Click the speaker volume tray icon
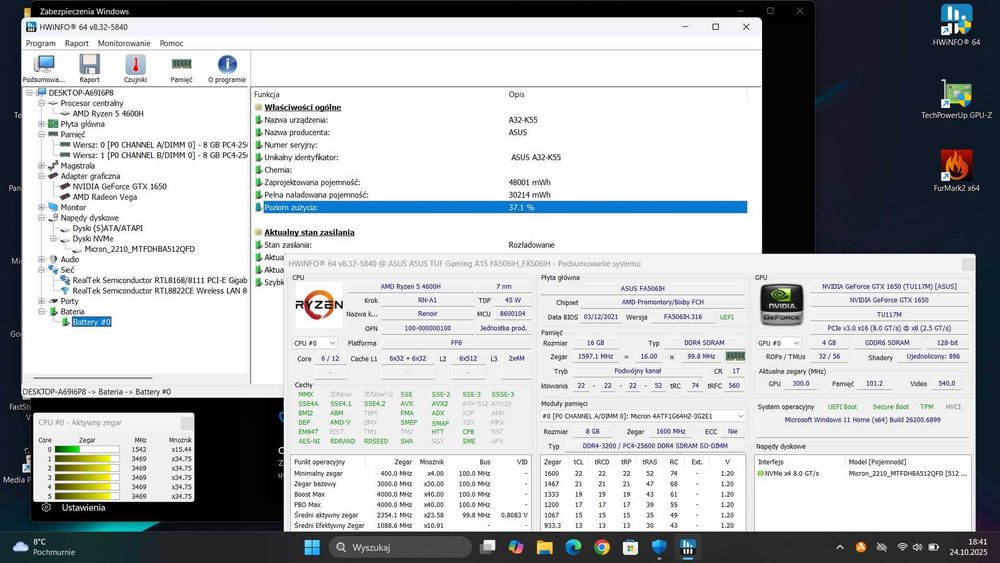The width and height of the screenshot is (1000, 563). click(x=917, y=547)
